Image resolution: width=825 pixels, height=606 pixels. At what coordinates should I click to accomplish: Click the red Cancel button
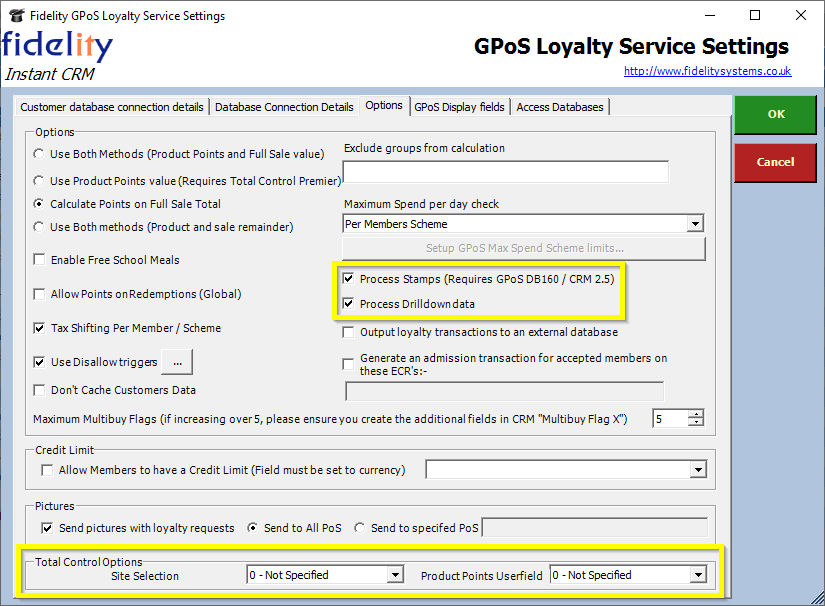pos(776,163)
